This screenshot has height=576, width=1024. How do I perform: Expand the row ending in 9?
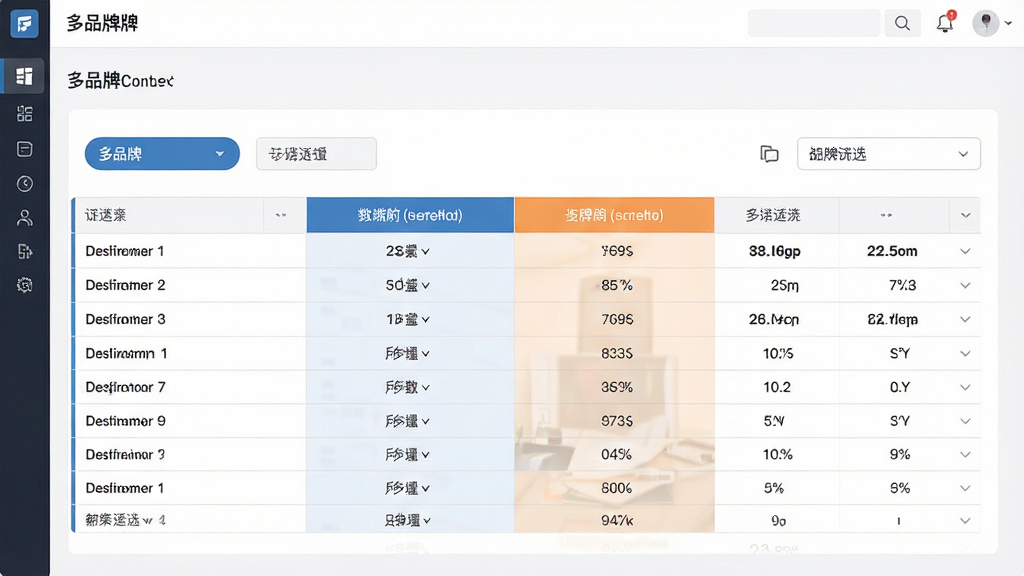click(x=965, y=421)
